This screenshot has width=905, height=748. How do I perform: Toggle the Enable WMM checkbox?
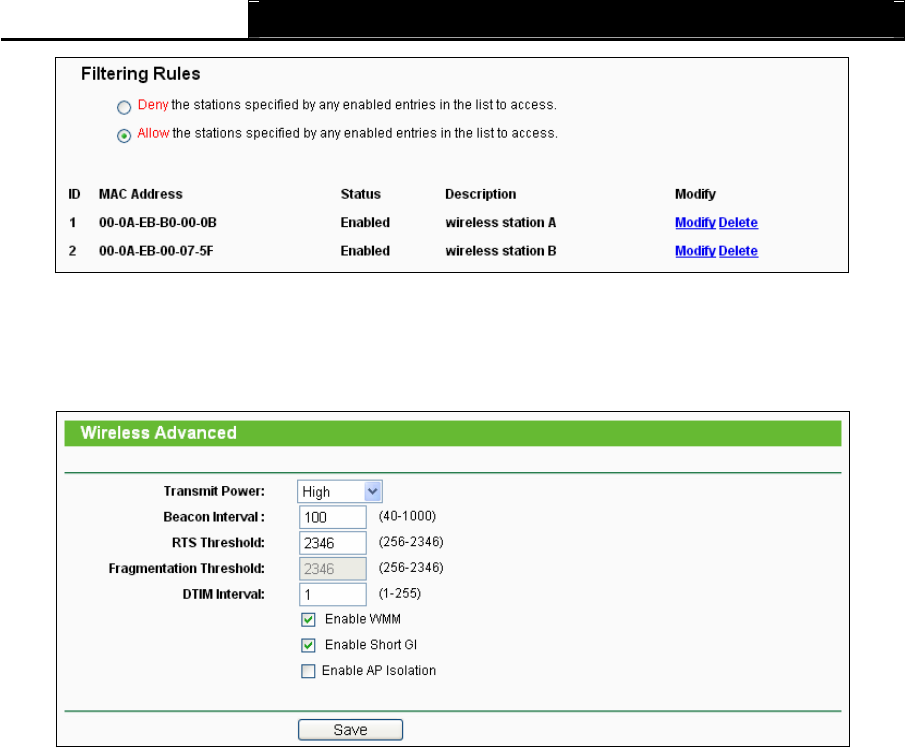[308, 620]
